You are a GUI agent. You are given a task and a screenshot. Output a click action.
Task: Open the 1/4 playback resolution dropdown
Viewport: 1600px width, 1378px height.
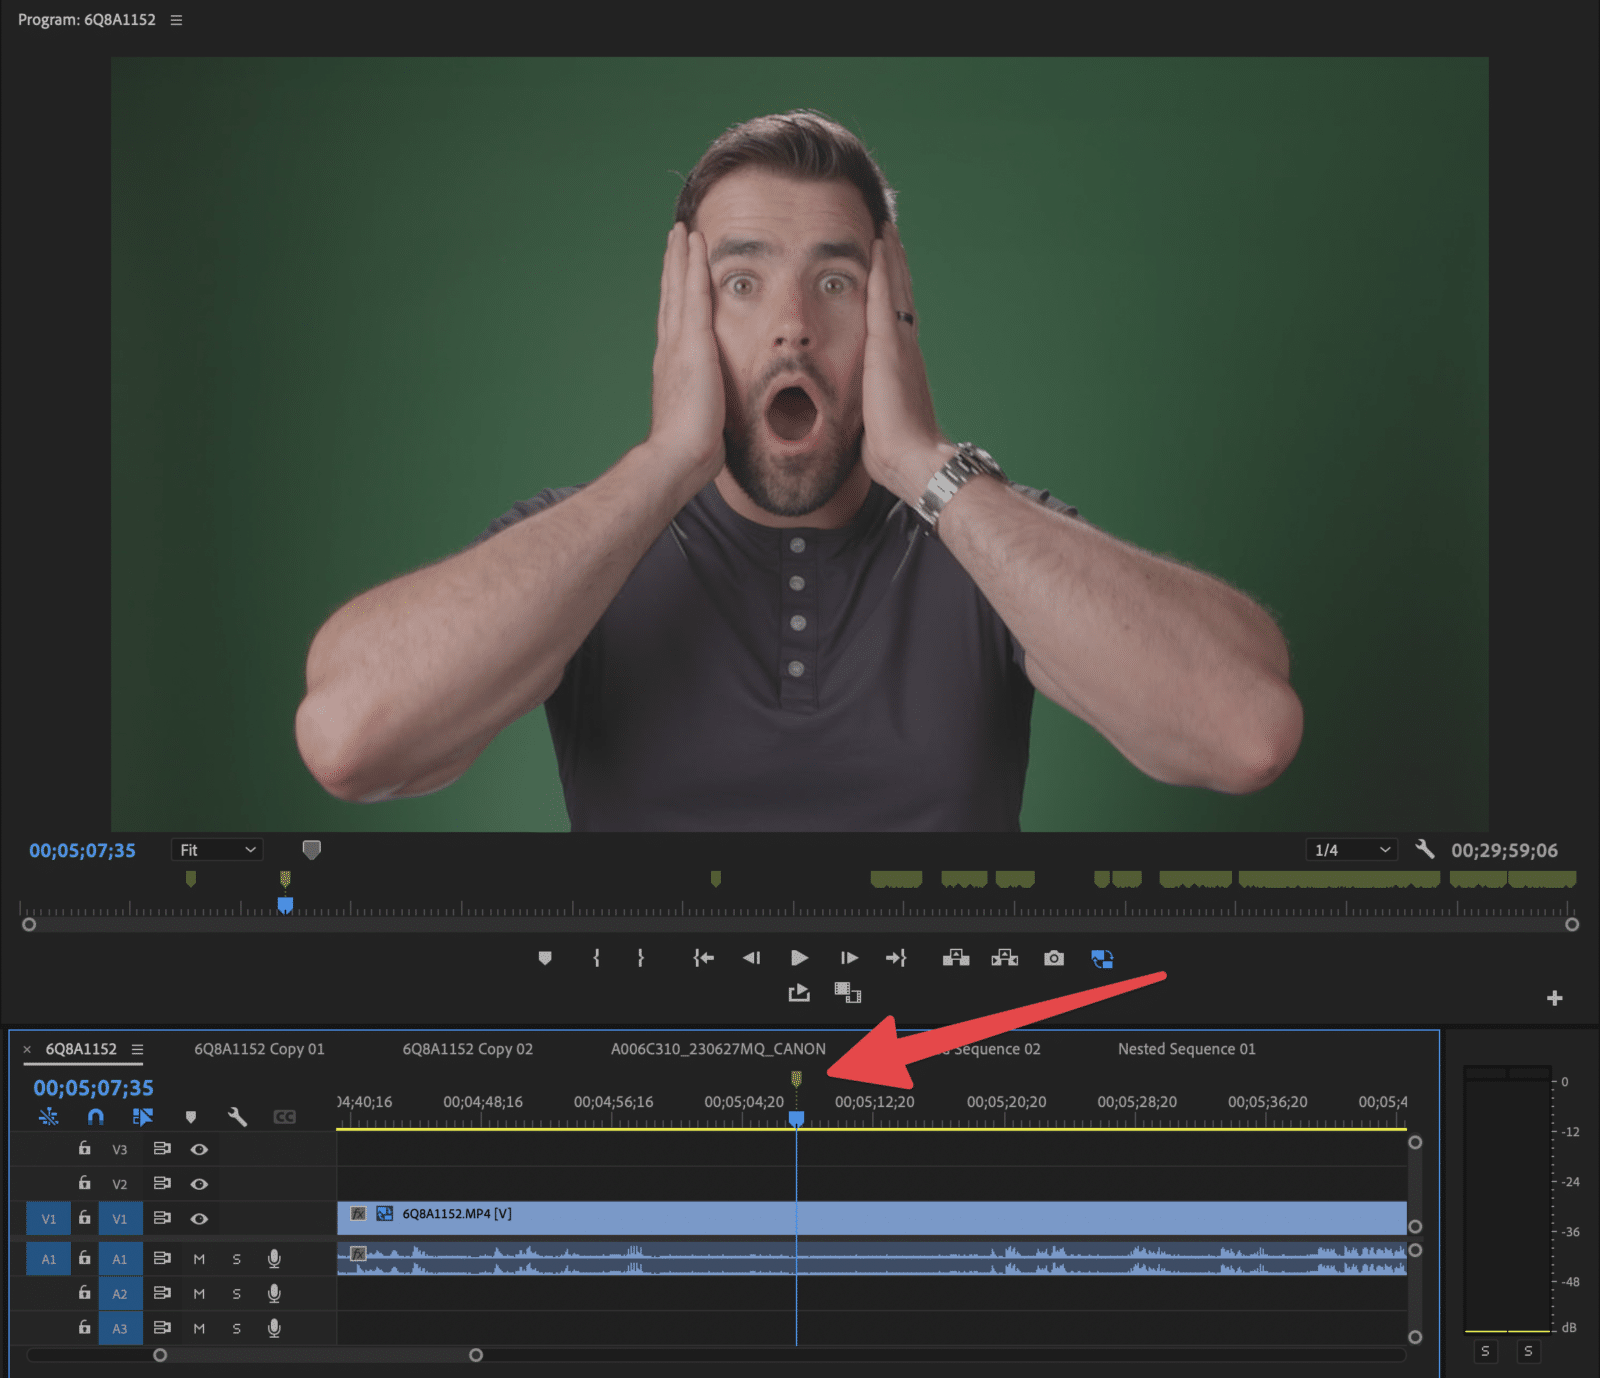click(1350, 849)
